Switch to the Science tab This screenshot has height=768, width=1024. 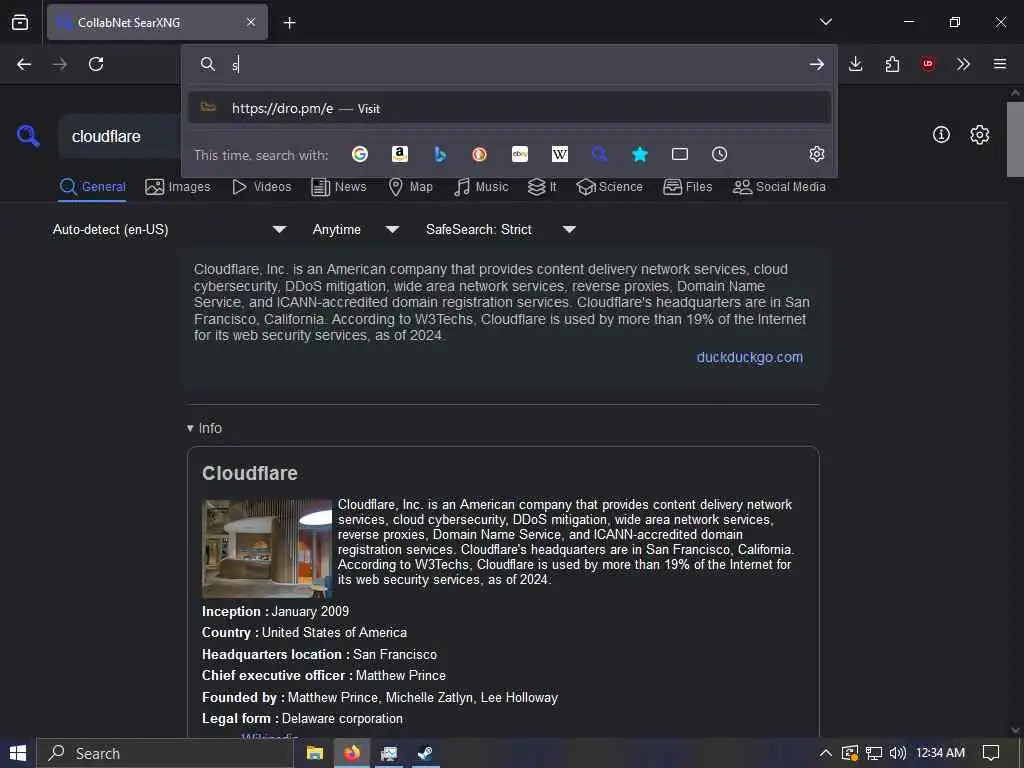click(609, 187)
